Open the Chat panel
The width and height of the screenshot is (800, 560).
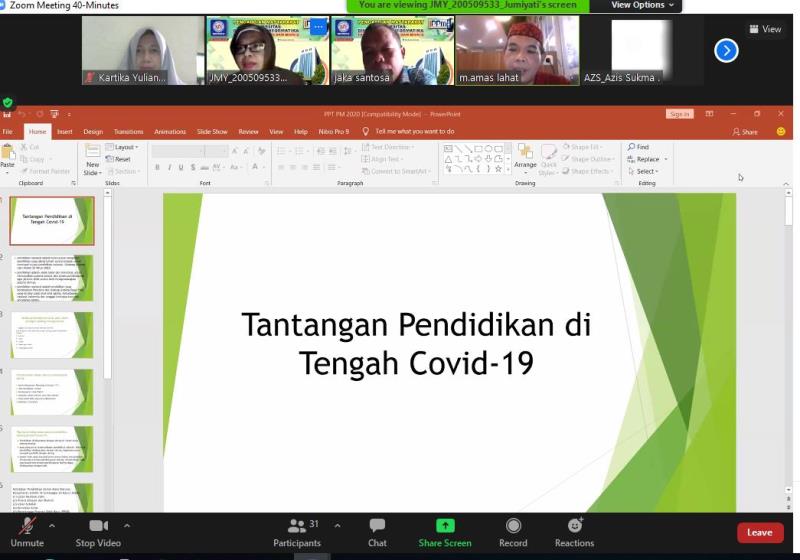[377, 531]
